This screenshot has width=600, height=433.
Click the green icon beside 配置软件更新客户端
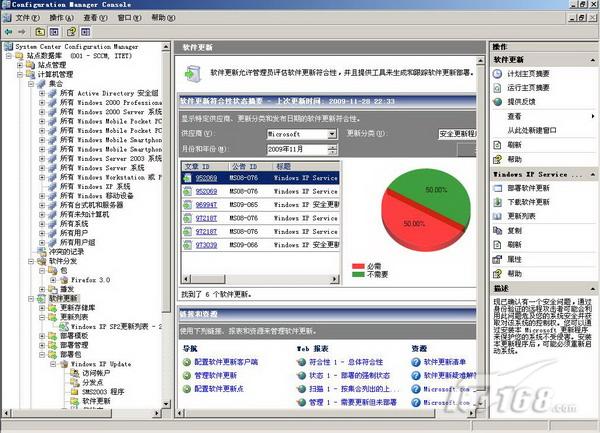[x=187, y=362]
